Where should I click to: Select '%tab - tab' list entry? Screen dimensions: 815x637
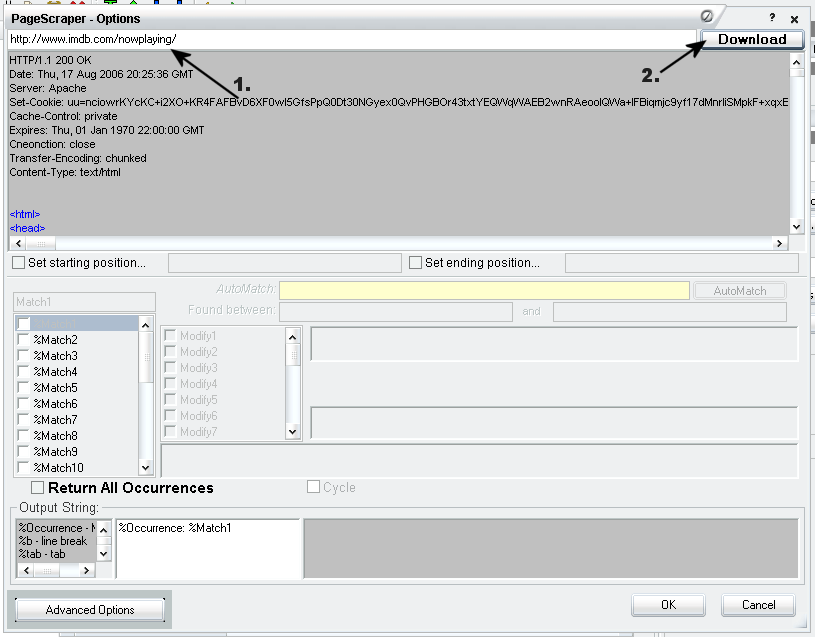42,554
